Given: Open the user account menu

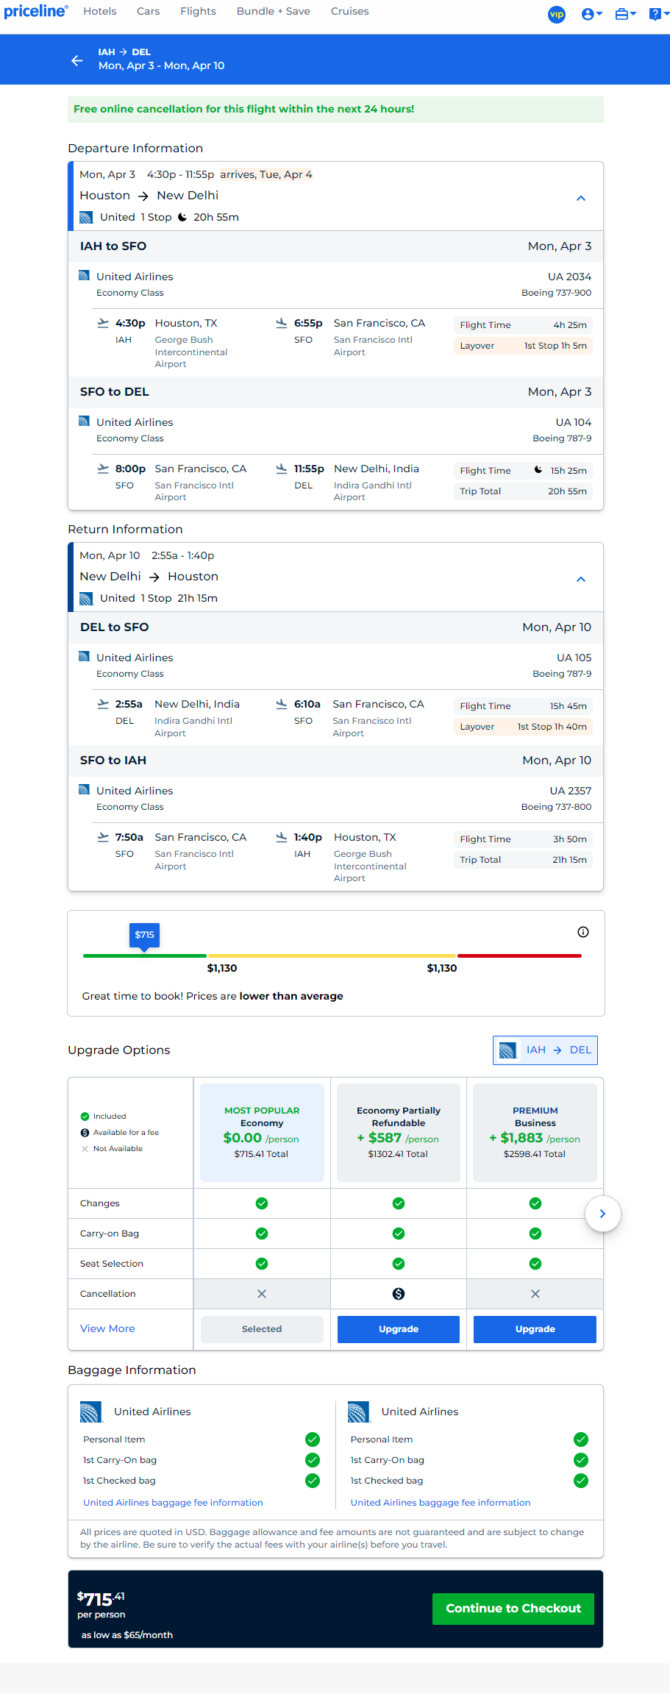Looking at the screenshot, I should point(591,14).
